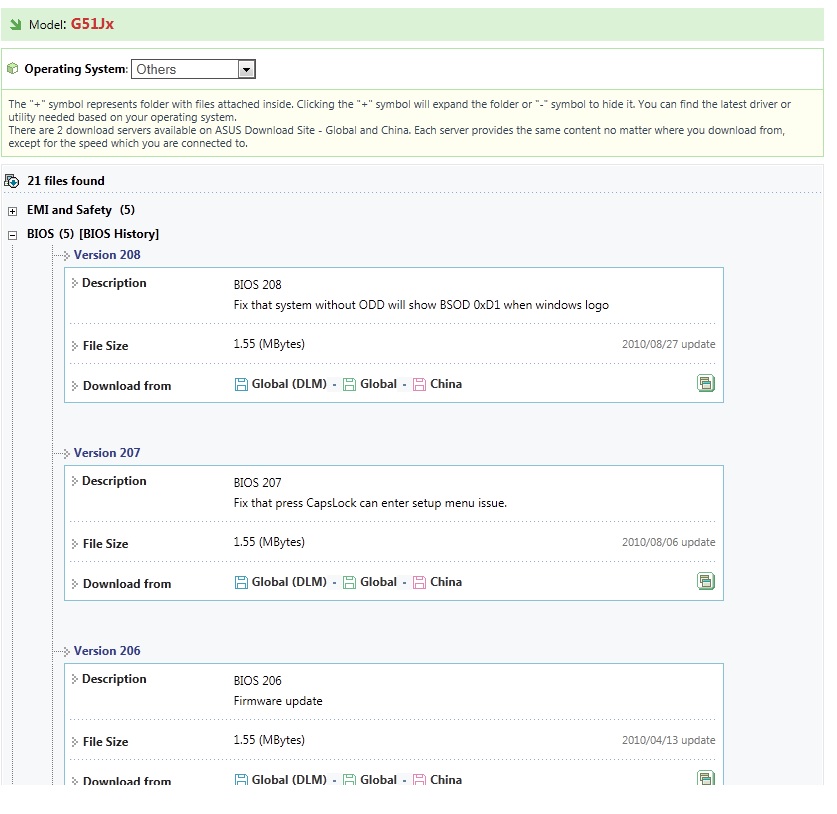
Task: Expand the EMI and Safety folder
Action: point(12,211)
